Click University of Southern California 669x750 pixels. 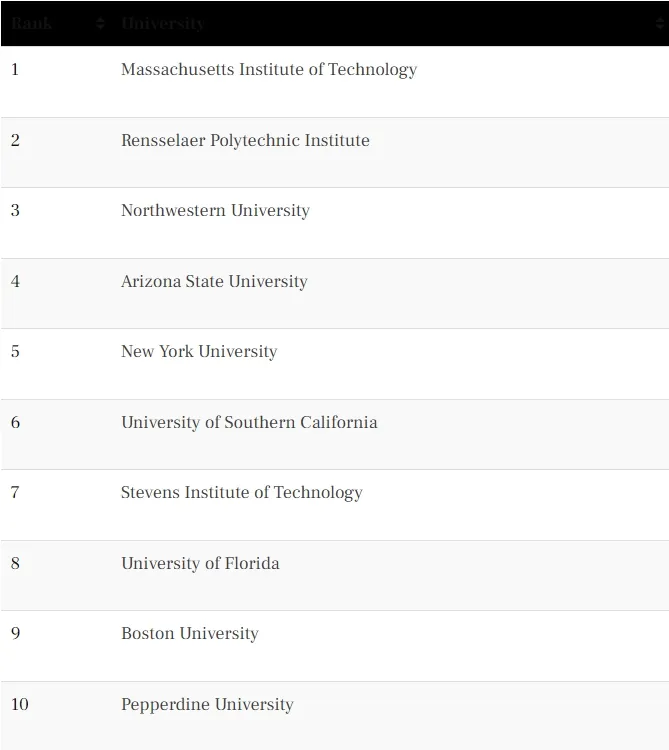[x=249, y=423]
